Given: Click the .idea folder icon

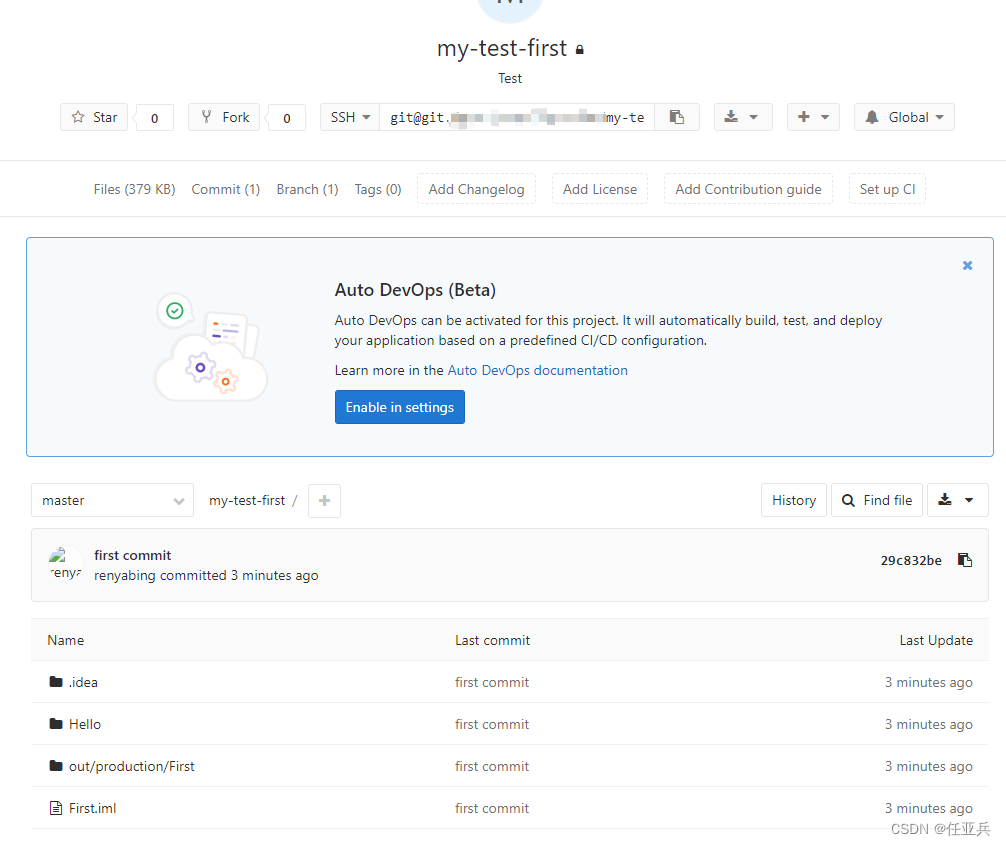Looking at the screenshot, I should tap(56, 682).
